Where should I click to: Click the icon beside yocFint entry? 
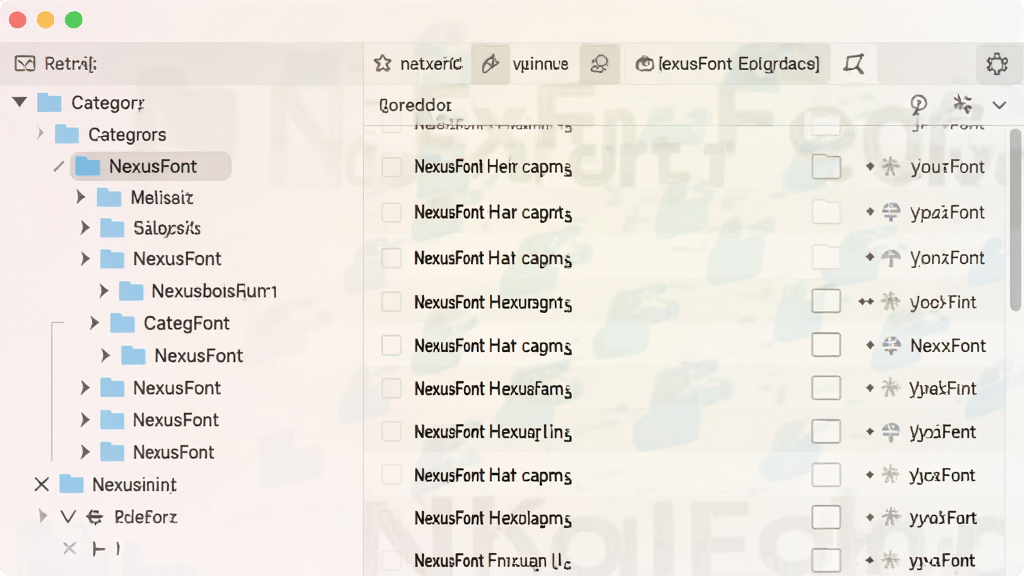click(x=890, y=302)
